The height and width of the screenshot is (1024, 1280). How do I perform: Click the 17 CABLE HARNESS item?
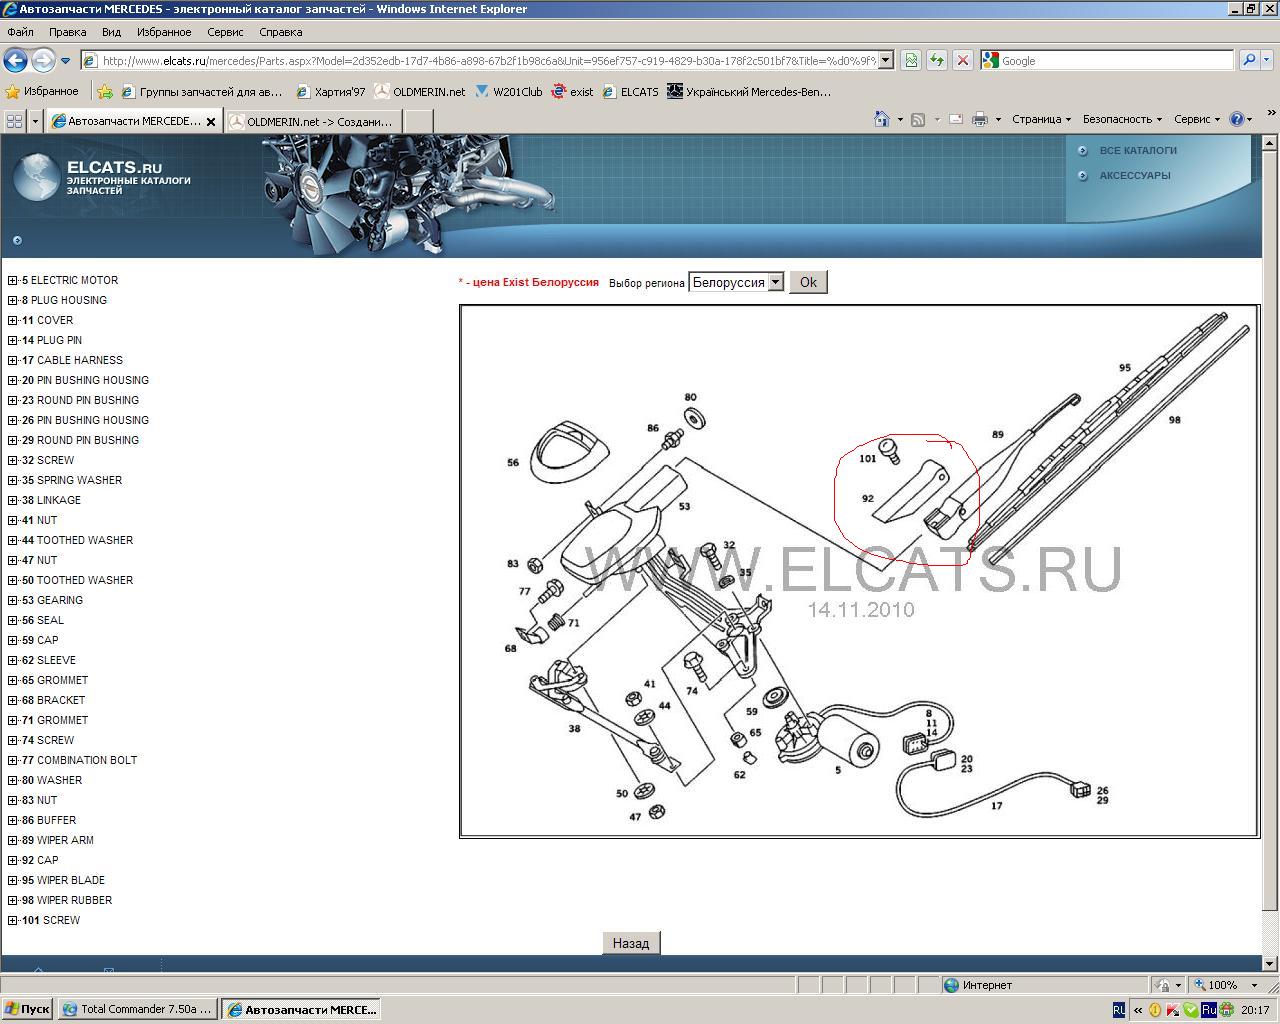[x=73, y=360]
